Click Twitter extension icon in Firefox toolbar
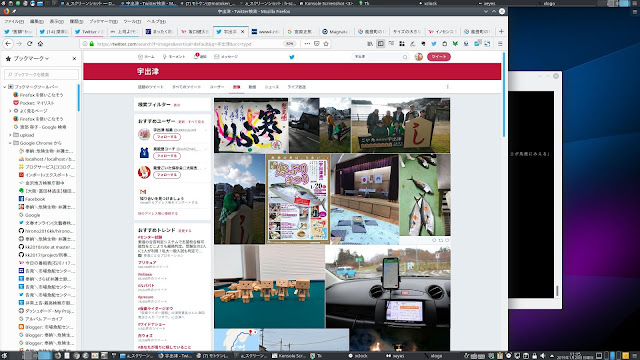This screenshot has height=360, width=640. [433, 44]
